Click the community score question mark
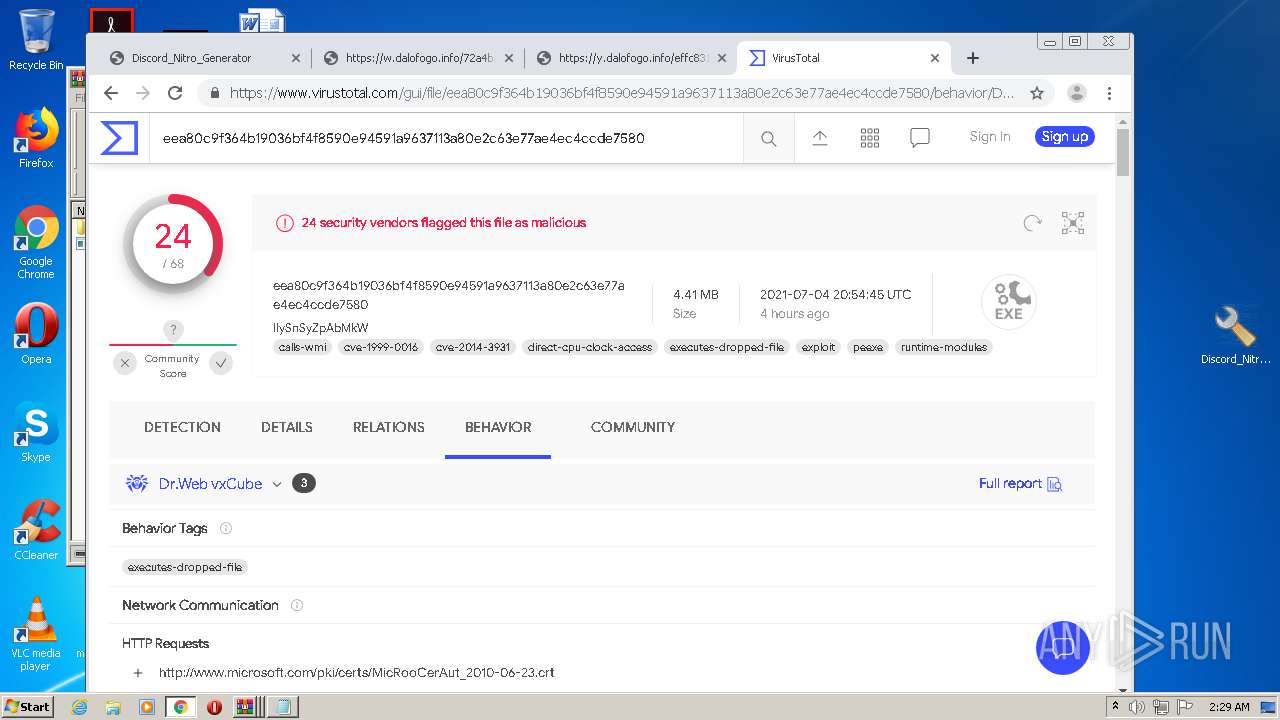Screen dimensions: 1280x720 173,330
